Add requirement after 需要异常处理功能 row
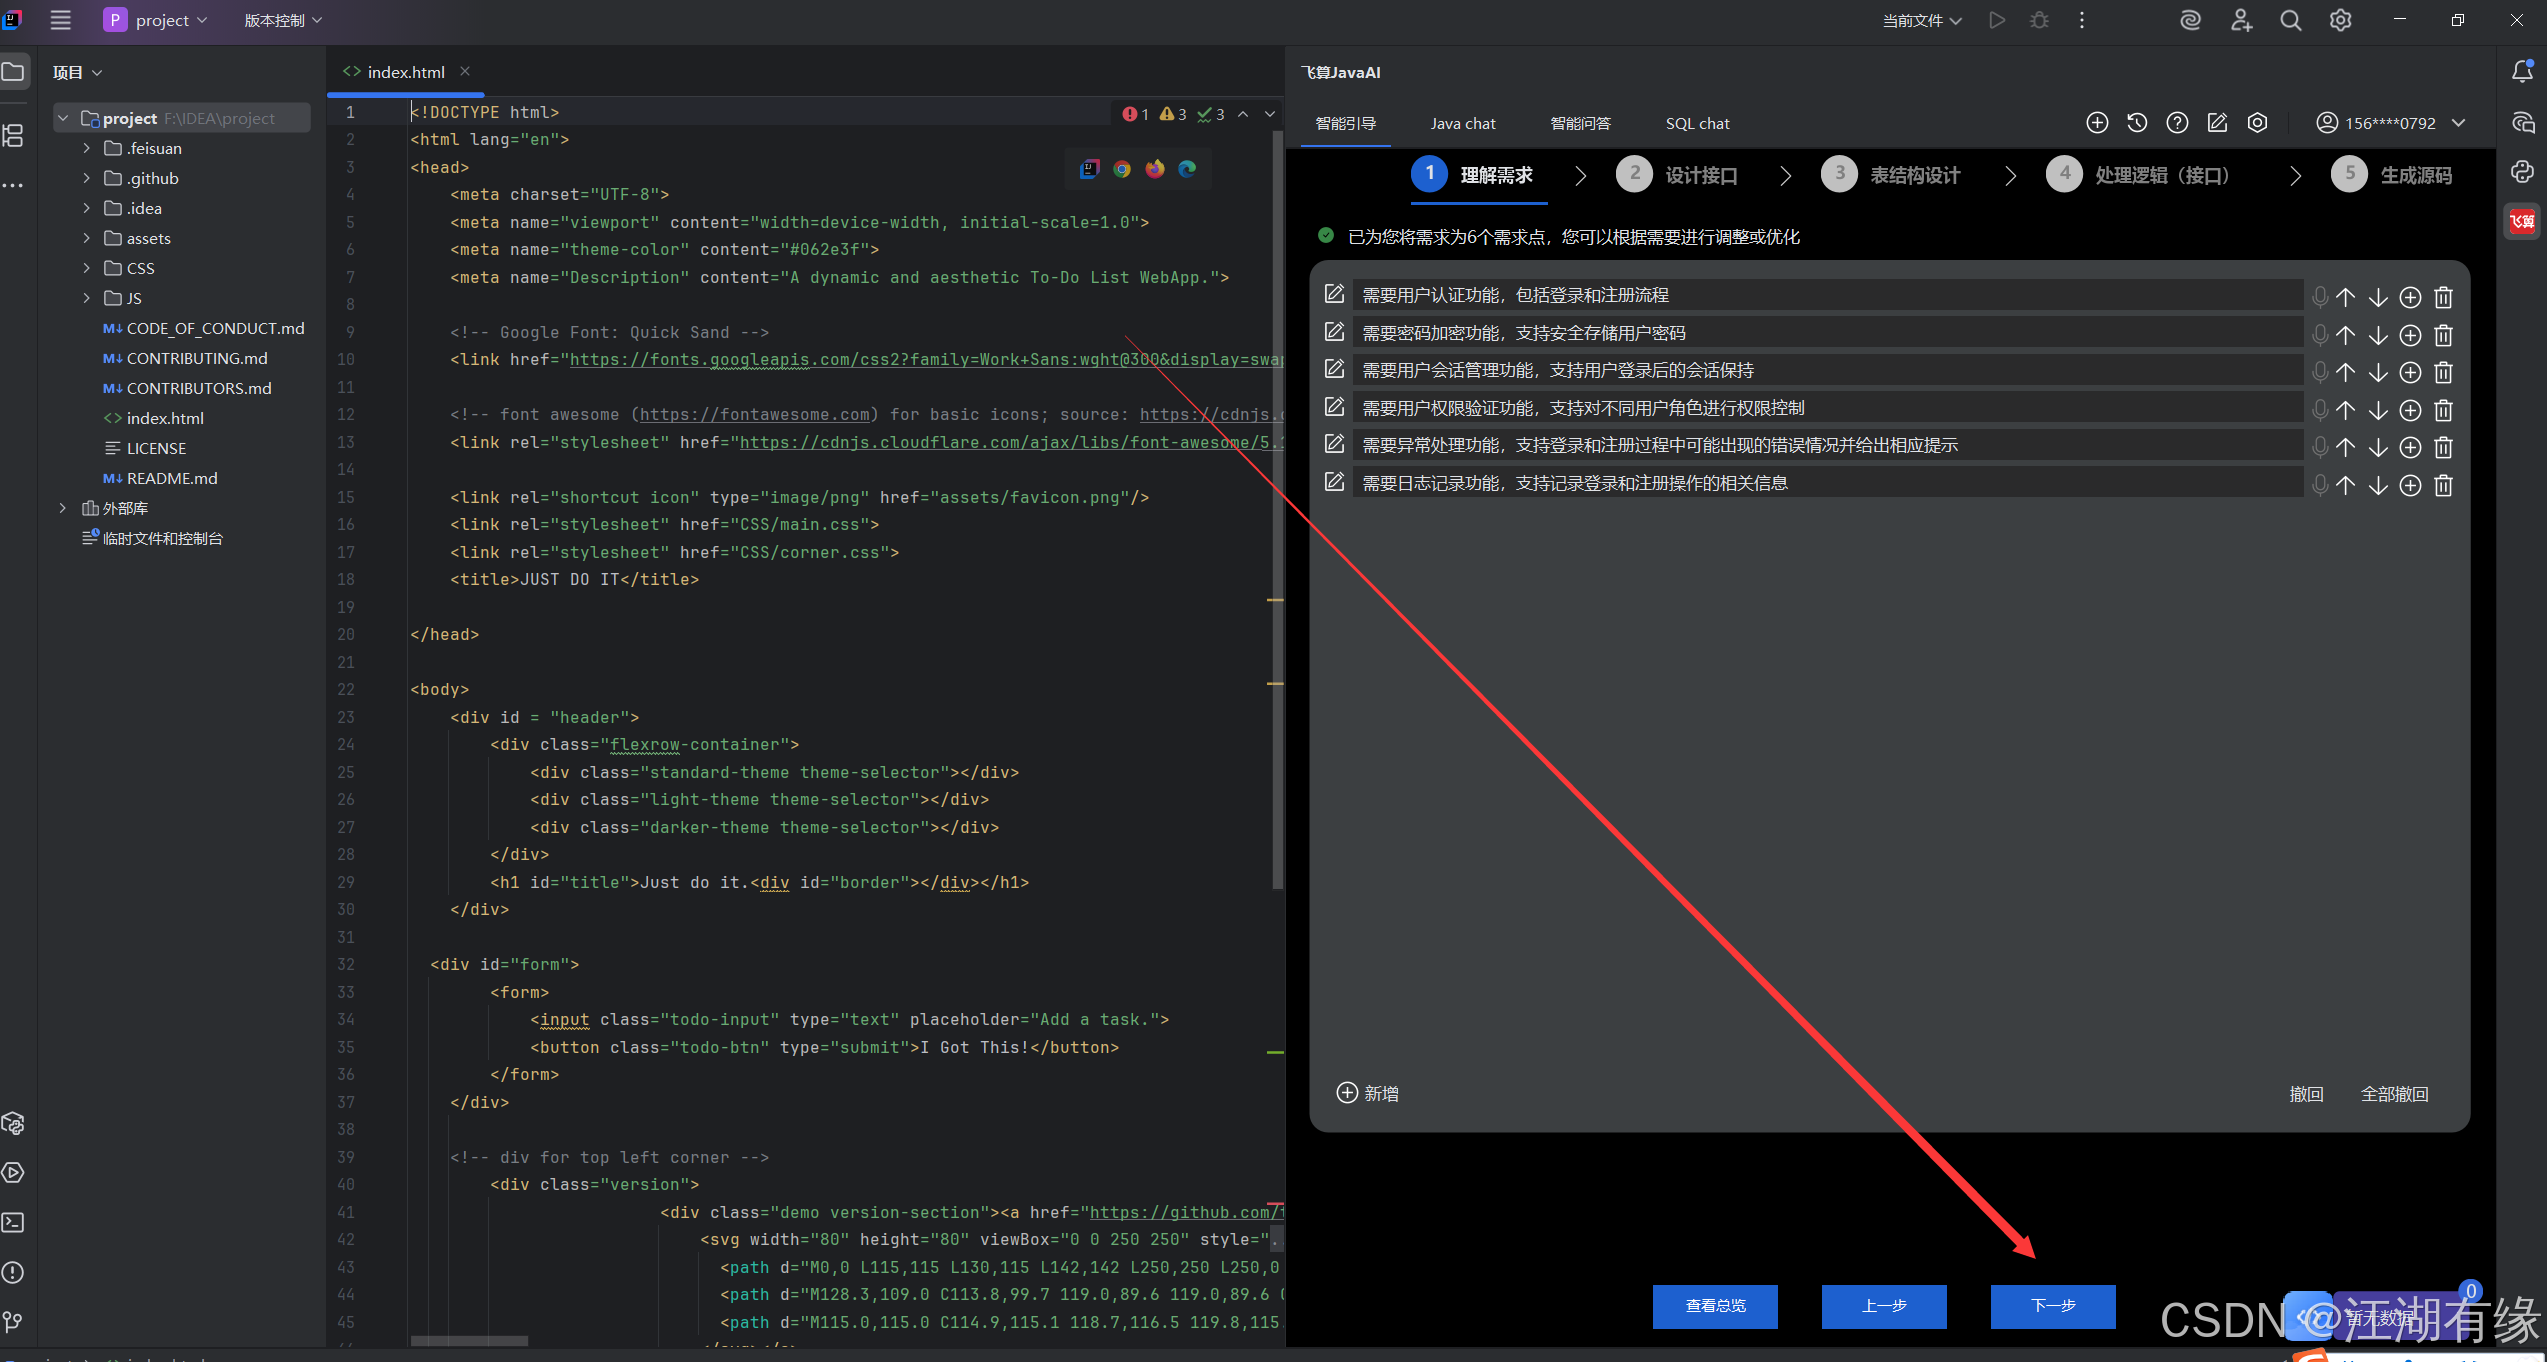 (x=2410, y=448)
